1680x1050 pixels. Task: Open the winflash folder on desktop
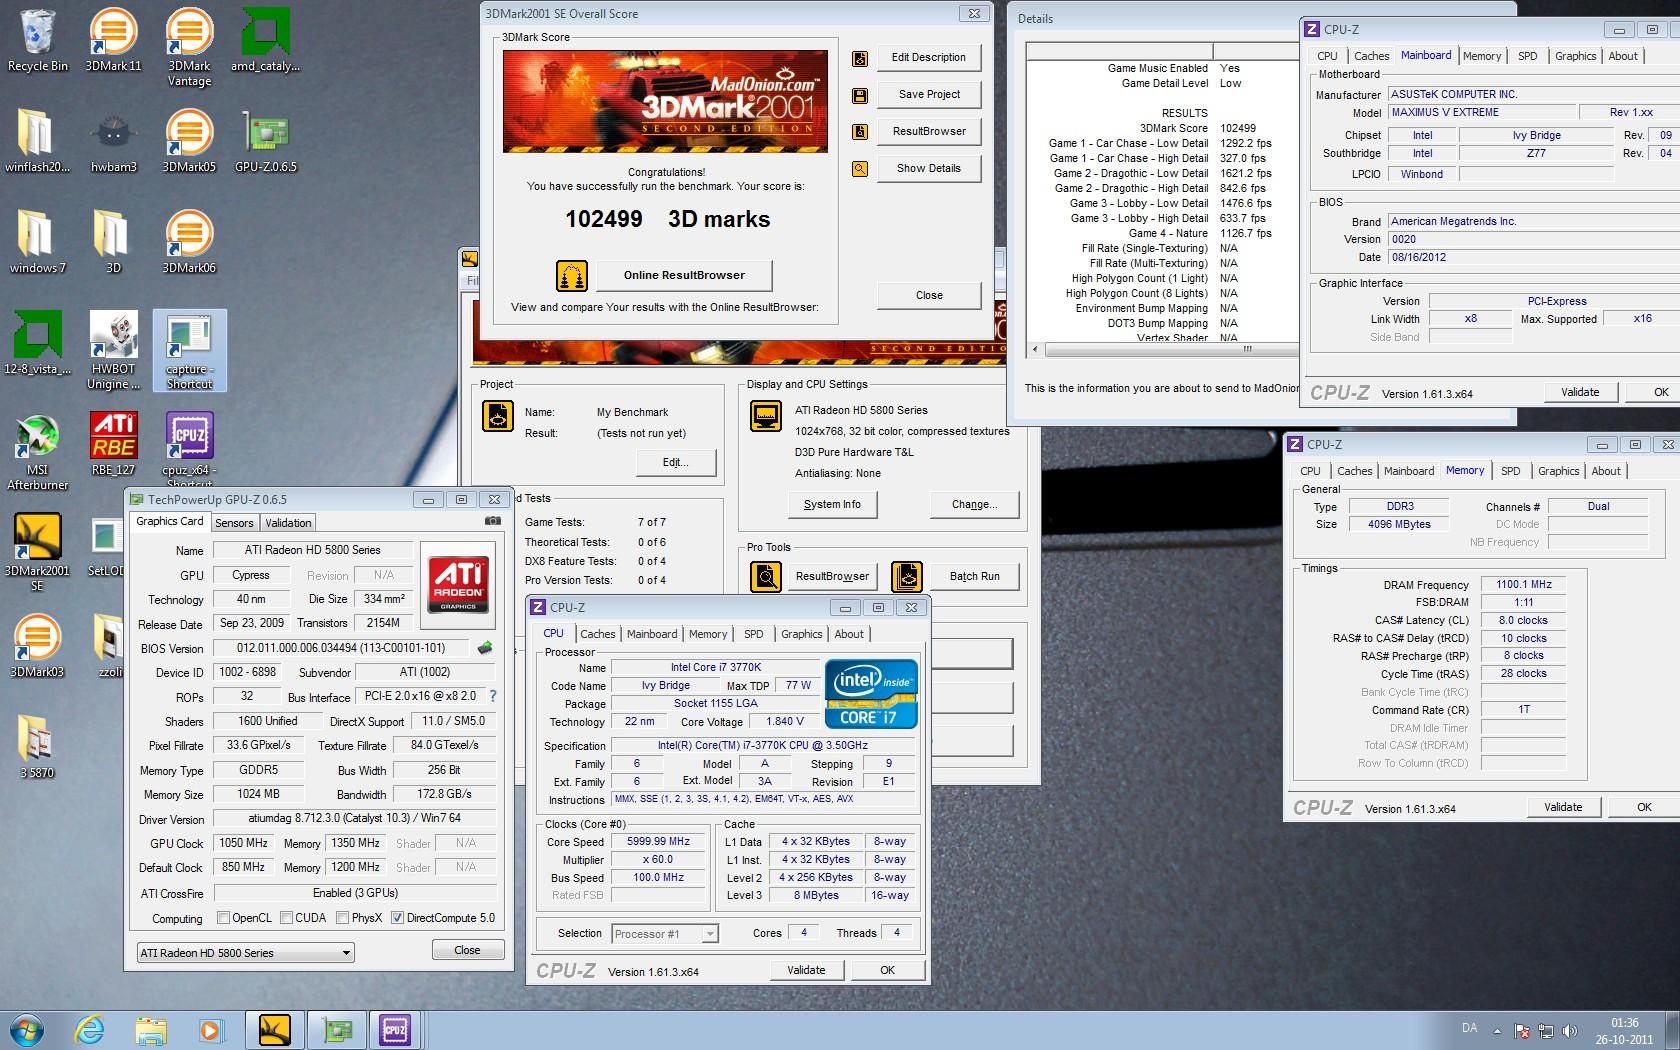(37, 141)
